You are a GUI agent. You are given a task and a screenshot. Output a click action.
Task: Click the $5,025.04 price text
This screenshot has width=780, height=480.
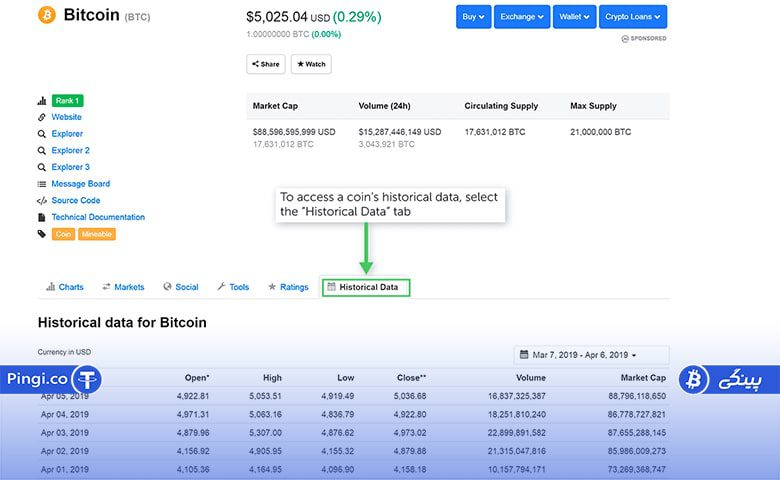[x=277, y=17]
